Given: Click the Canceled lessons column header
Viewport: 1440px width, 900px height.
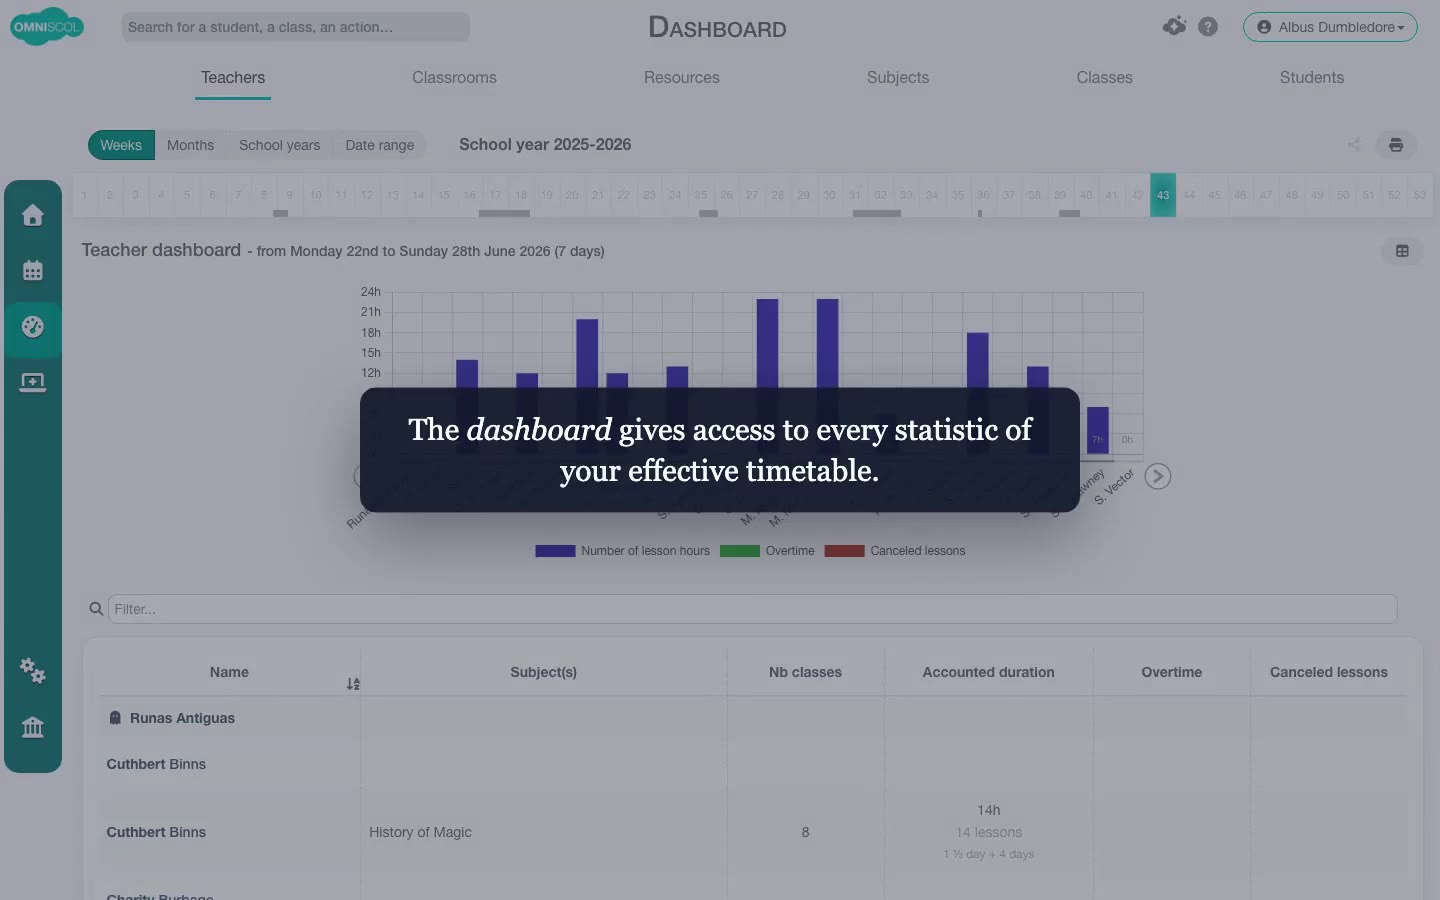Looking at the screenshot, I should pos(1328,672).
